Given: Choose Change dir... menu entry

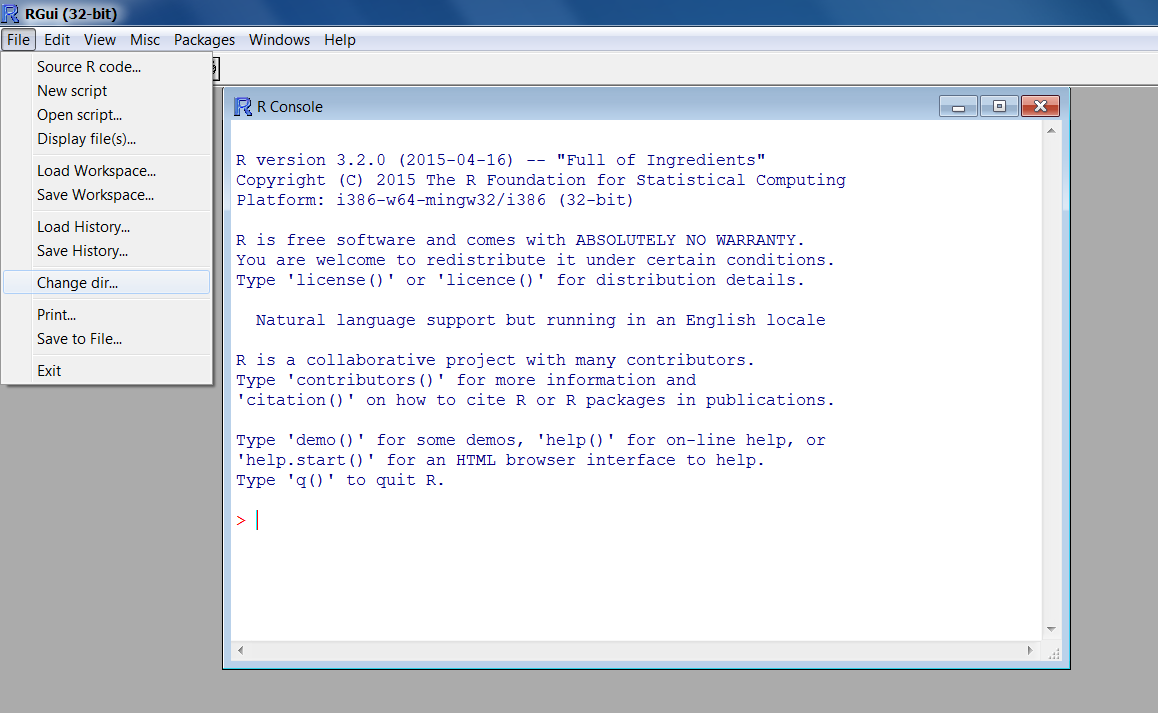Looking at the screenshot, I should (107, 283).
